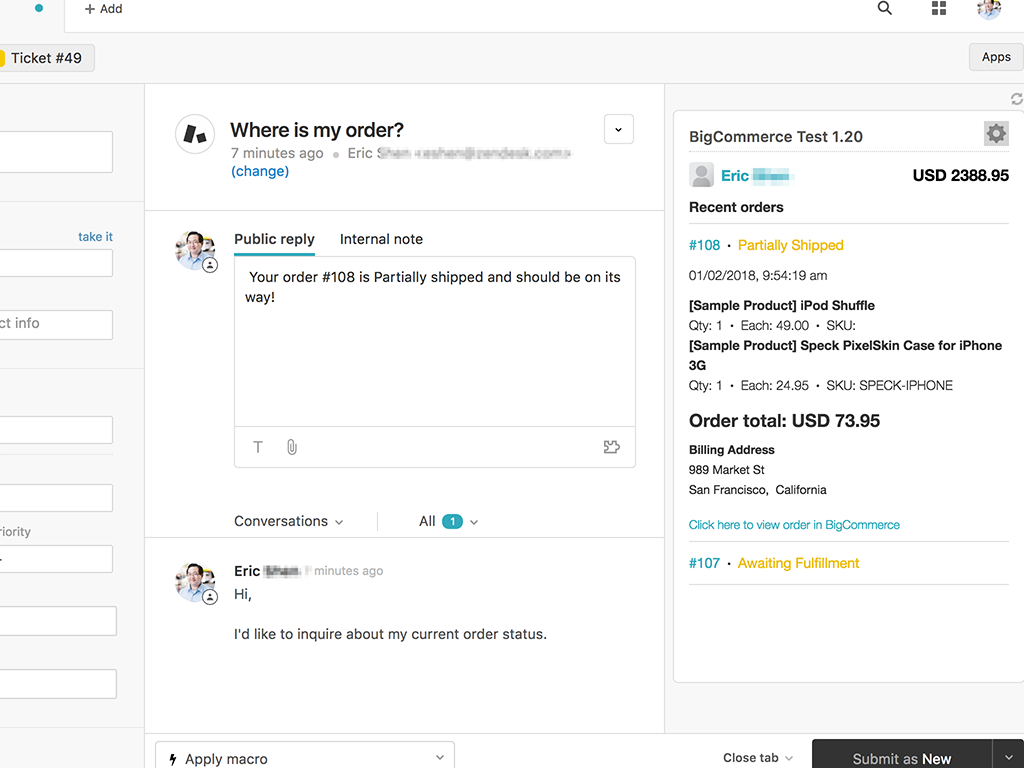Click the search magnifier icon
This screenshot has height=768, width=1024.
pyautogui.click(x=884, y=9)
